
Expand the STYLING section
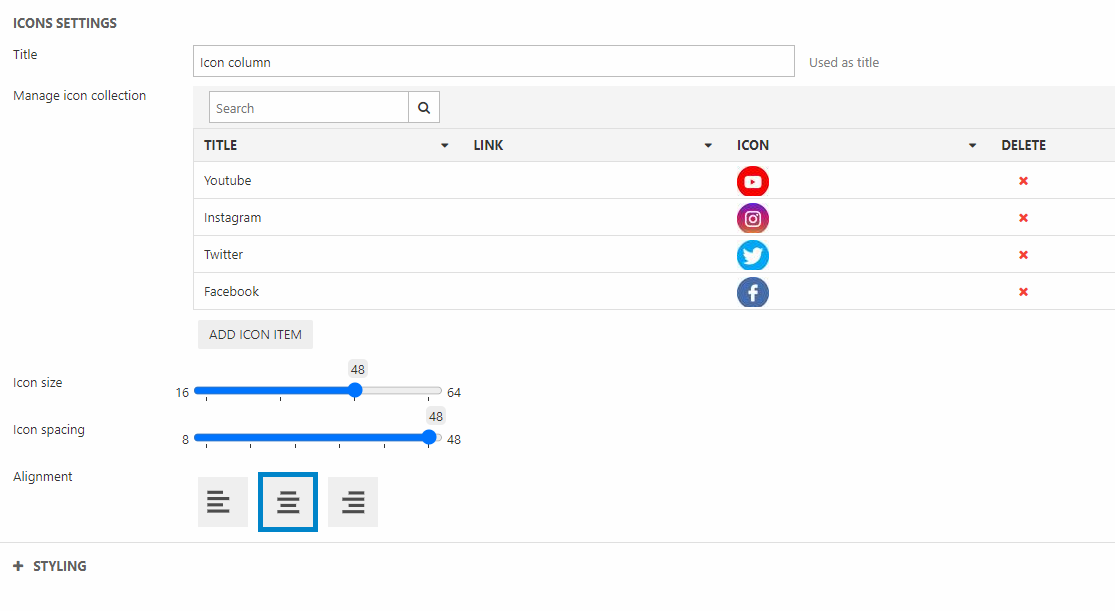coord(50,566)
